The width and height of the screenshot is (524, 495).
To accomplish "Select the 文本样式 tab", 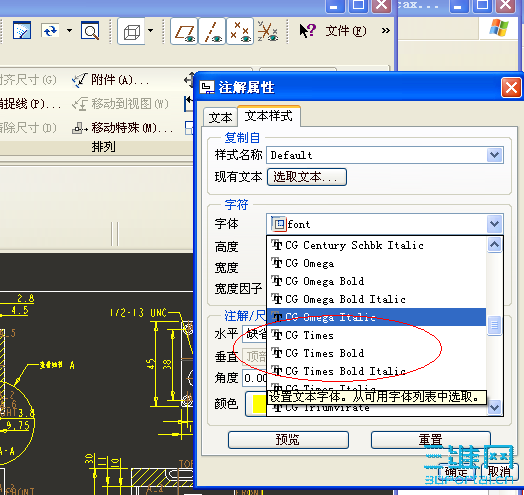I will [269, 116].
